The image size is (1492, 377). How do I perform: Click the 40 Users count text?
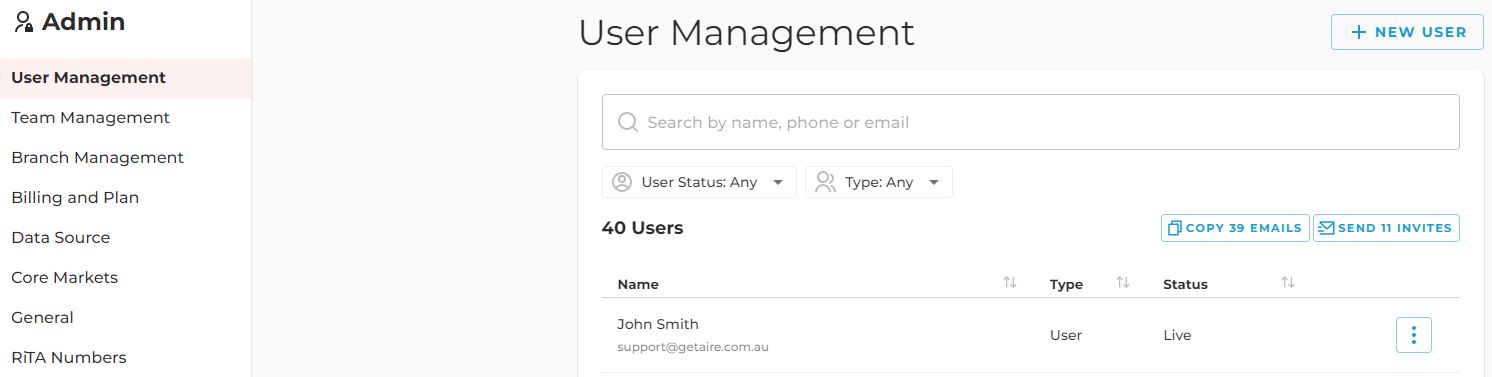(642, 228)
